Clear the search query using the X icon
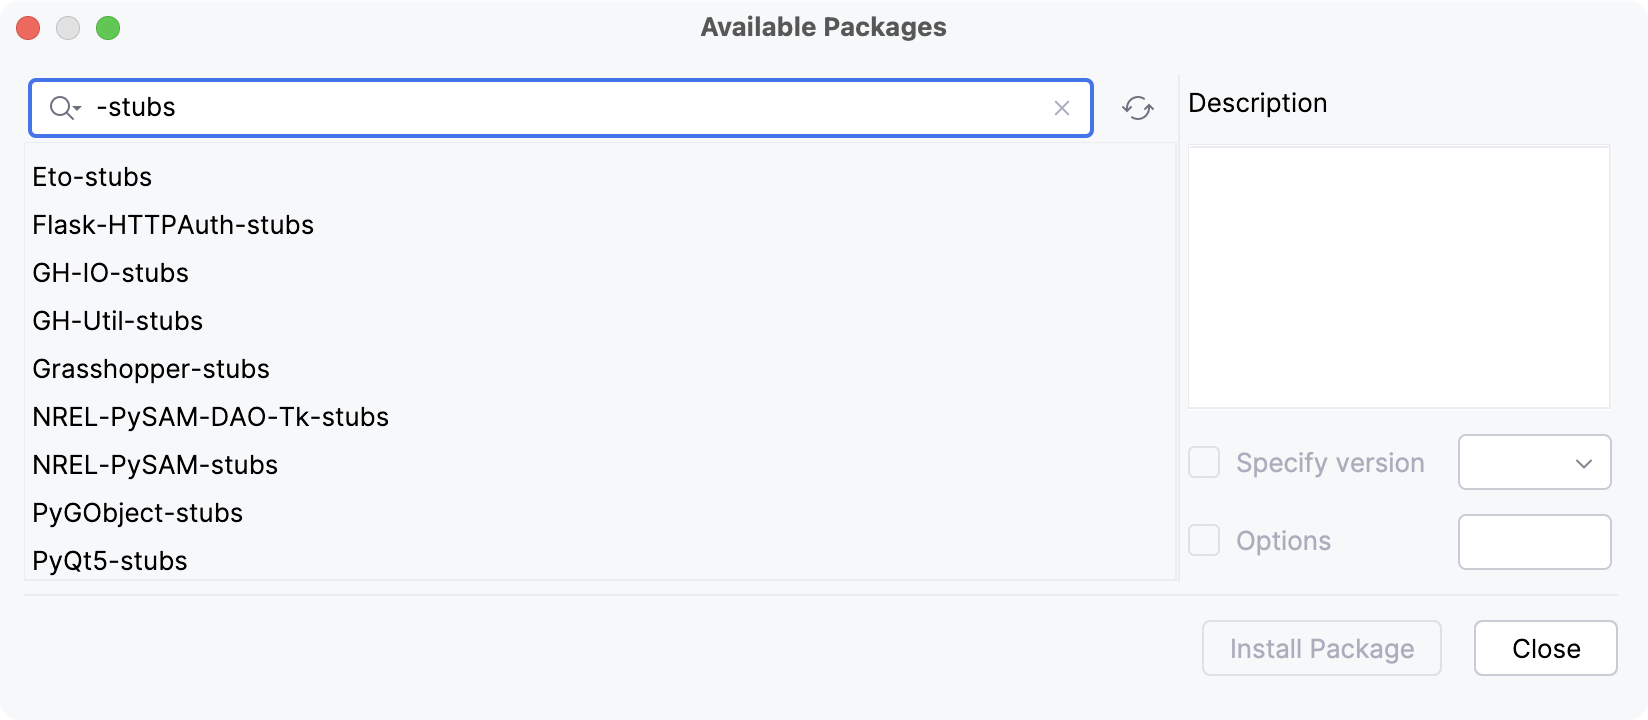 1062,107
